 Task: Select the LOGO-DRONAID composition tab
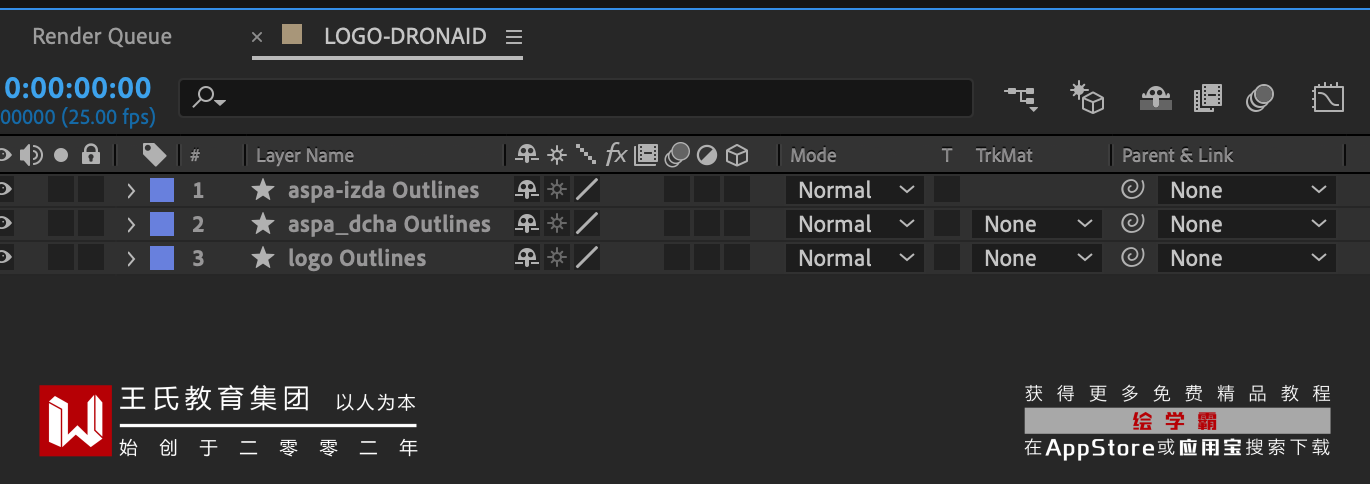click(x=404, y=37)
